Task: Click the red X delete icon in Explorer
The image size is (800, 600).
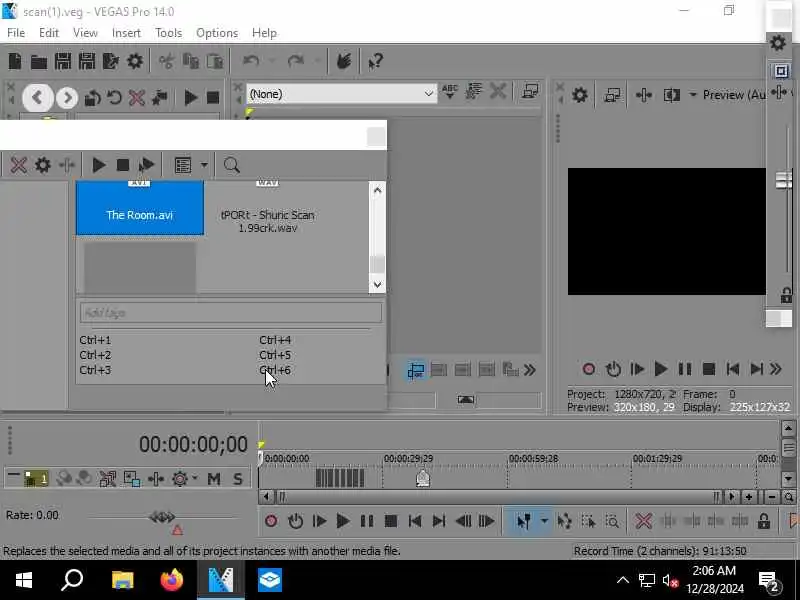Action: (x=137, y=97)
